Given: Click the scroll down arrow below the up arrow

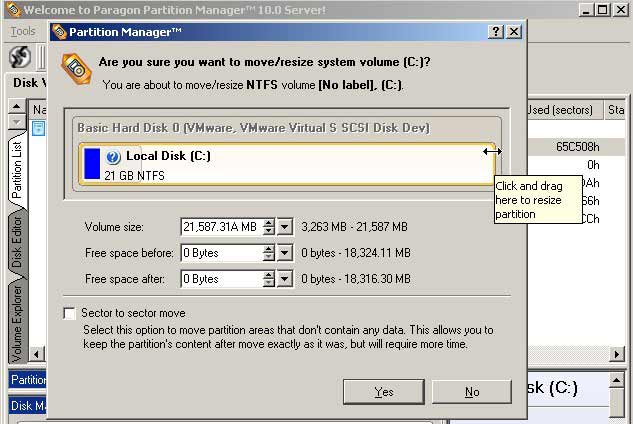Looking at the screenshot, I should 17,122.
